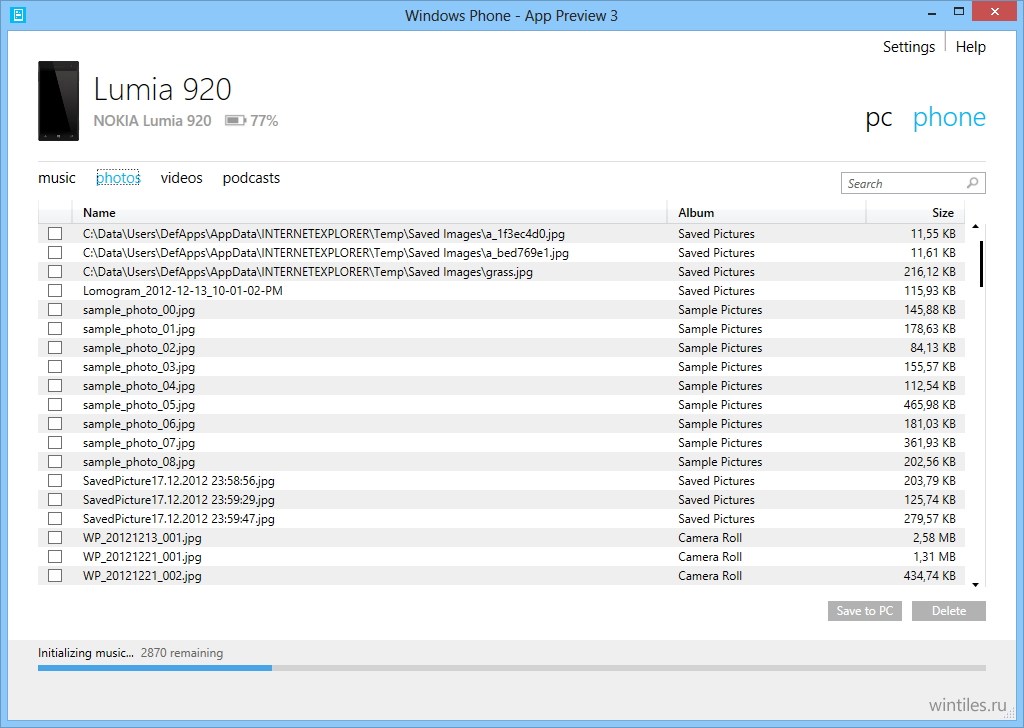Check sample_photo_05.jpg checkbox
The image size is (1024, 728).
[55, 404]
